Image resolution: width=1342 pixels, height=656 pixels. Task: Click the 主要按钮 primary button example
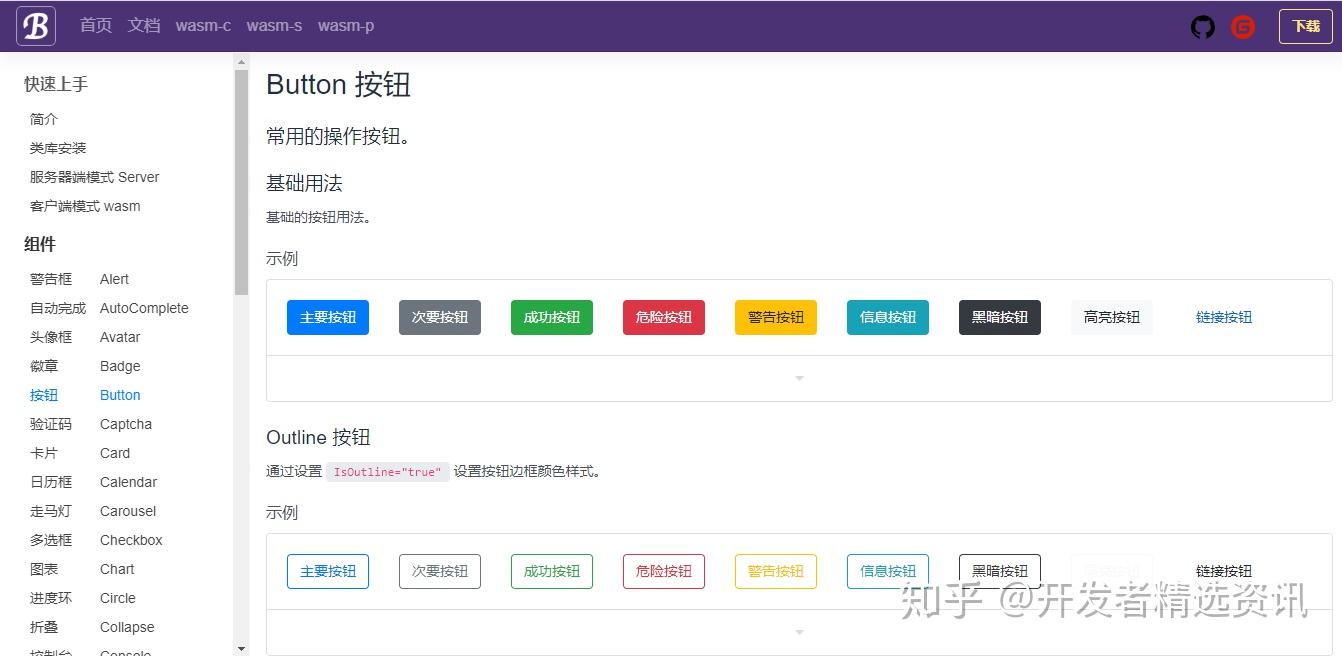click(x=328, y=316)
